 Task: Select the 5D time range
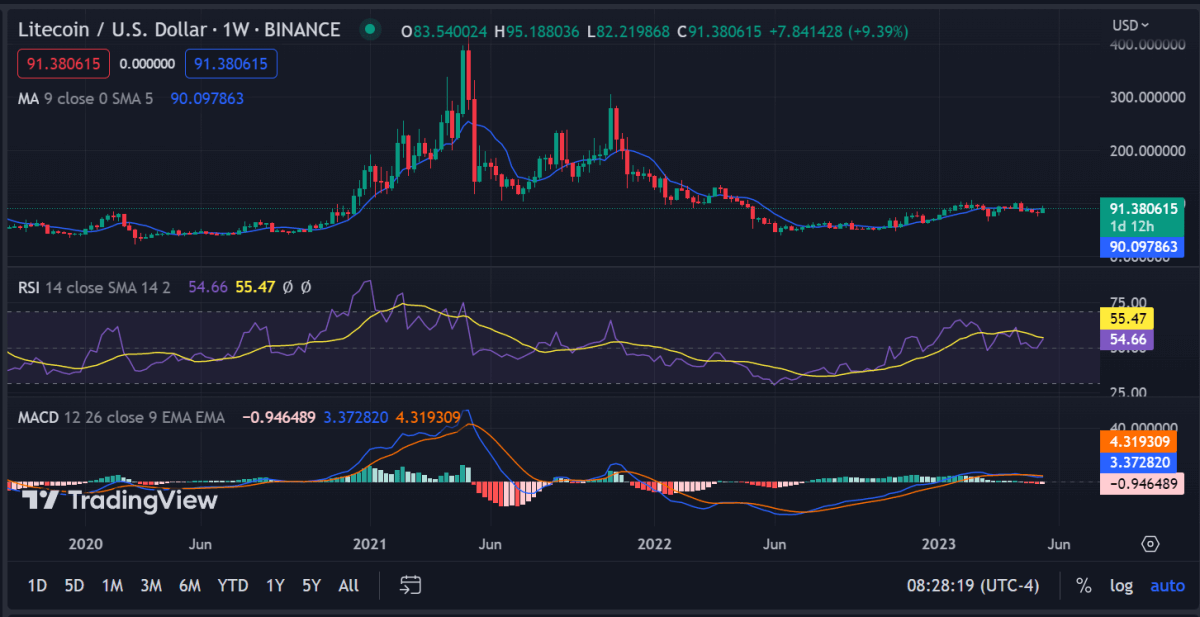[x=74, y=586]
